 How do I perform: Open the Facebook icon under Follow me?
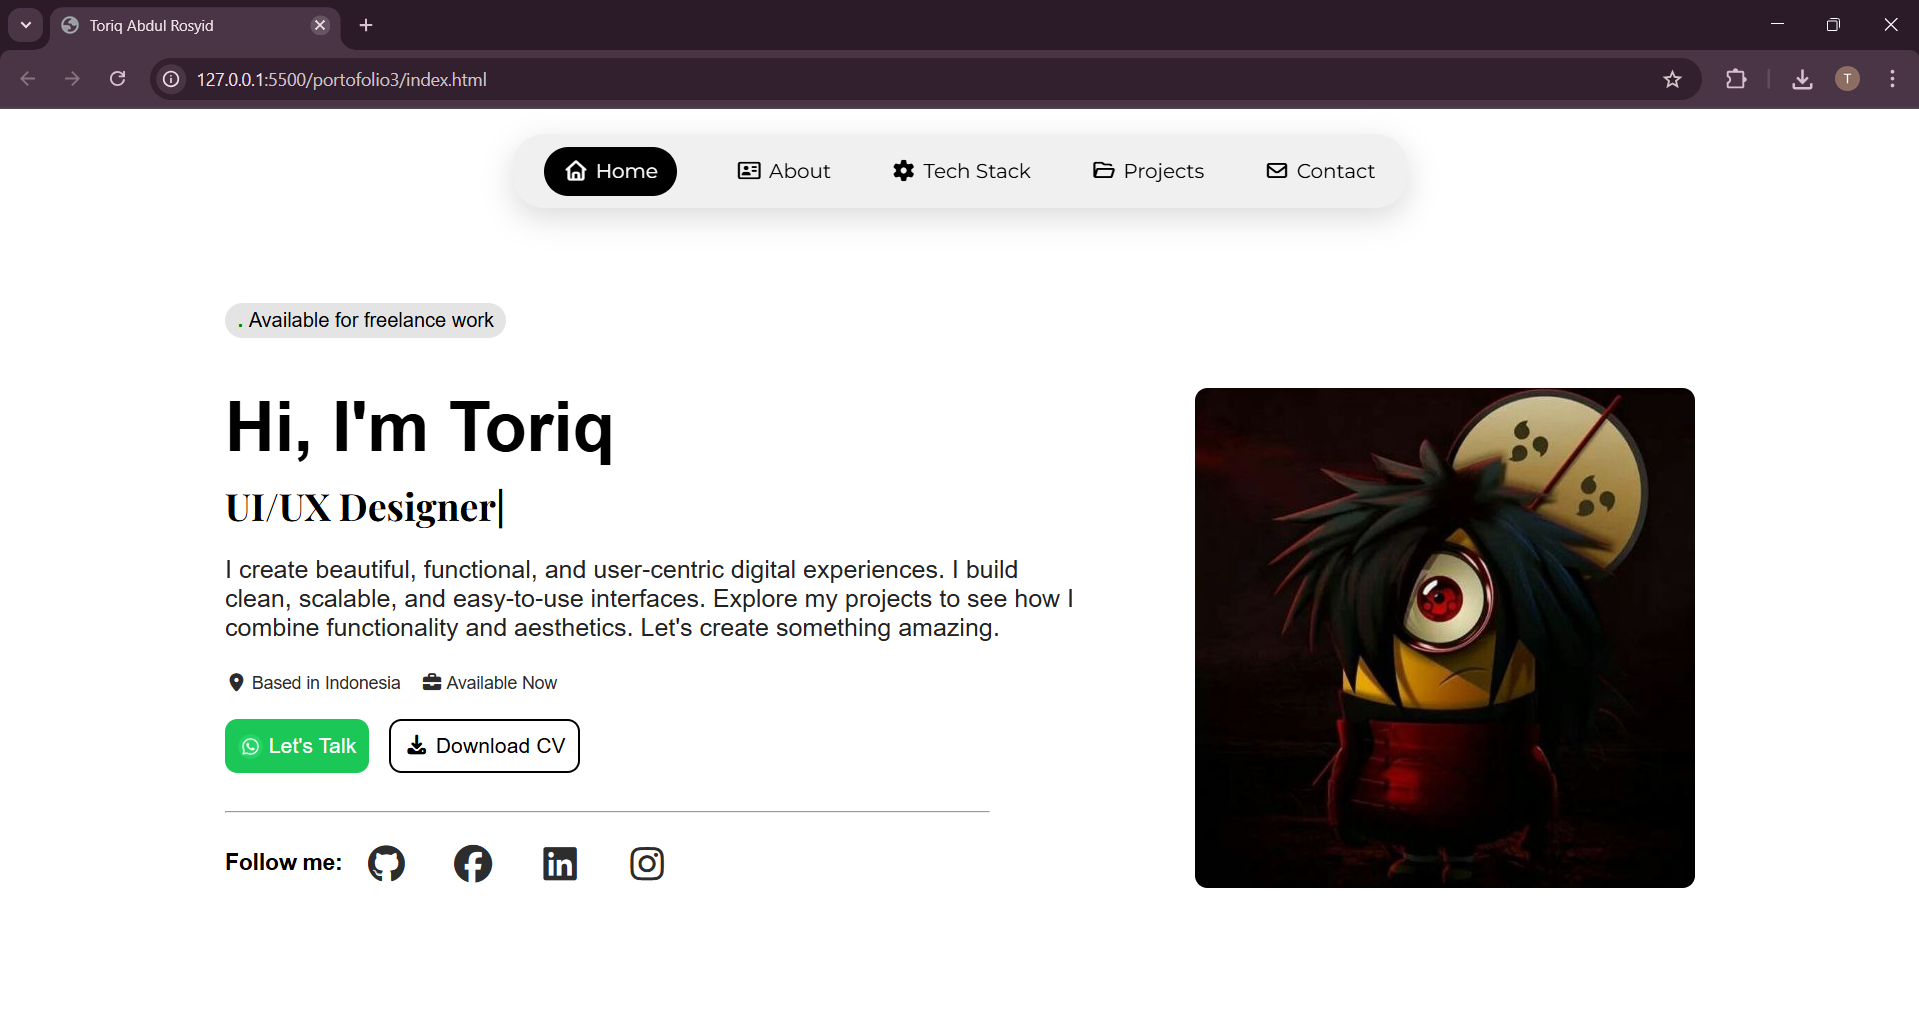click(472, 863)
